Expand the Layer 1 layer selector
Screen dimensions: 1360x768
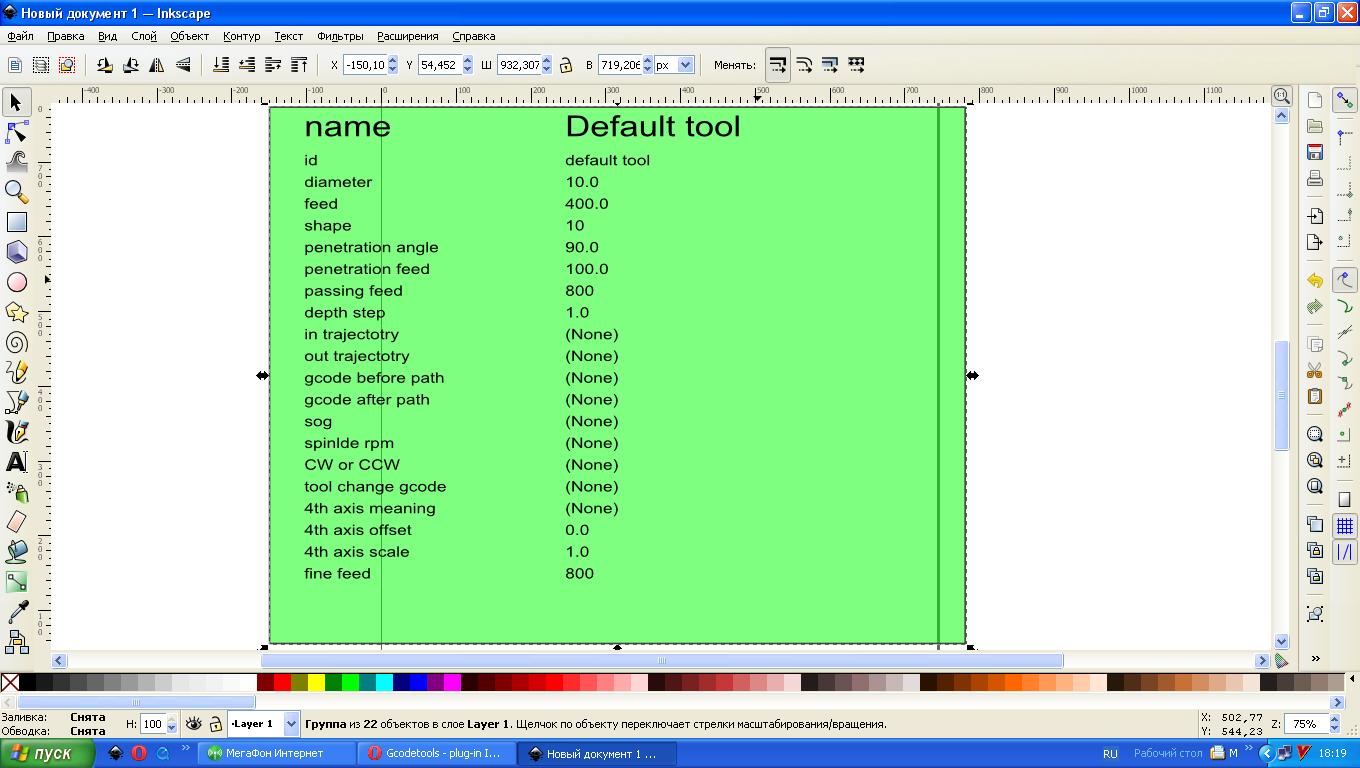pyautogui.click(x=291, y=724)
